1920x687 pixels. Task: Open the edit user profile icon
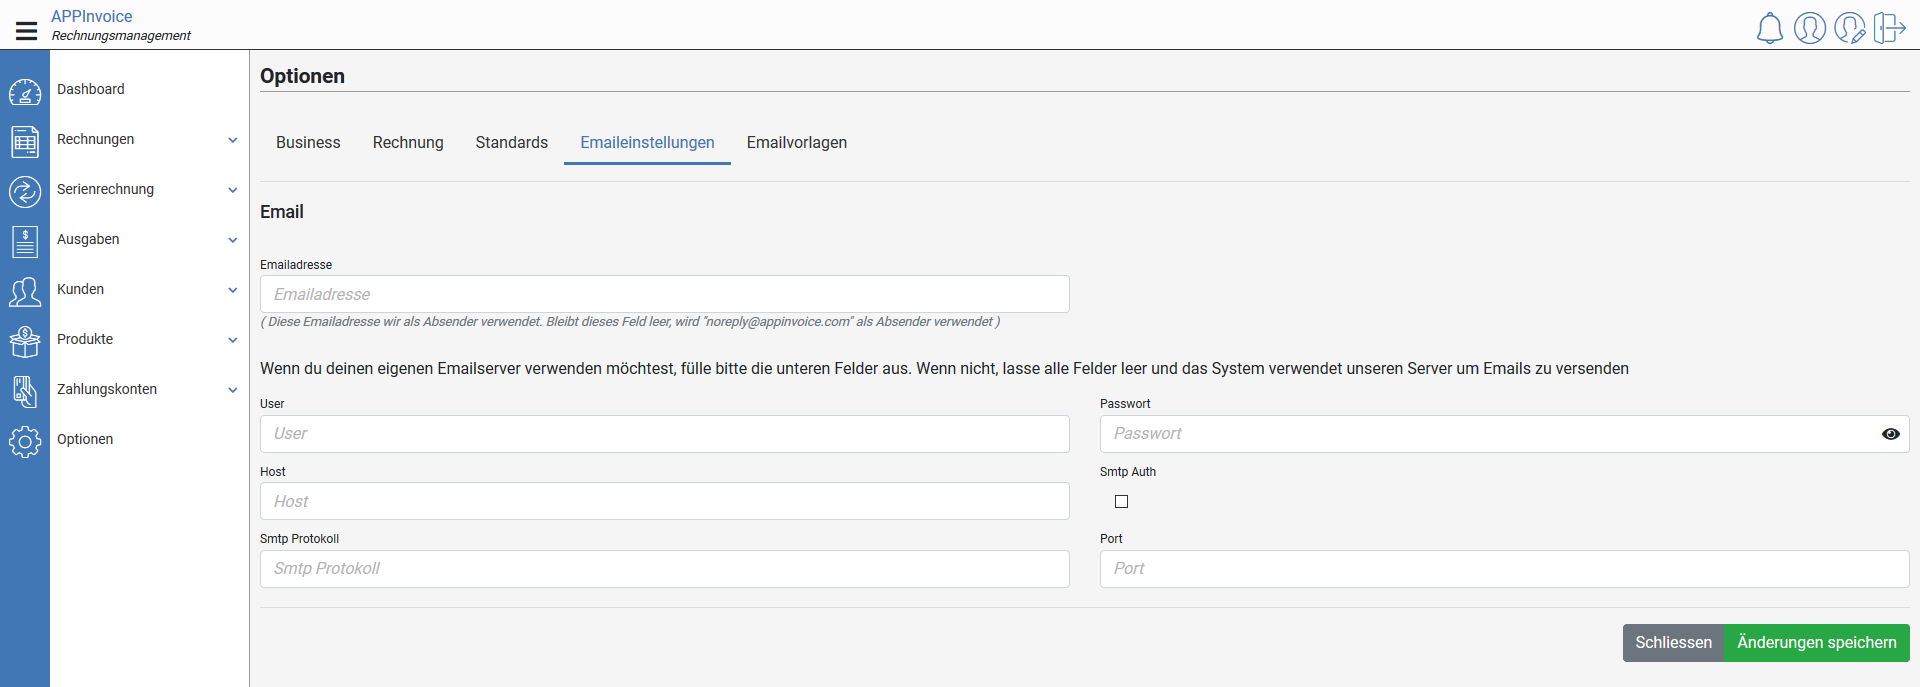1850,28
